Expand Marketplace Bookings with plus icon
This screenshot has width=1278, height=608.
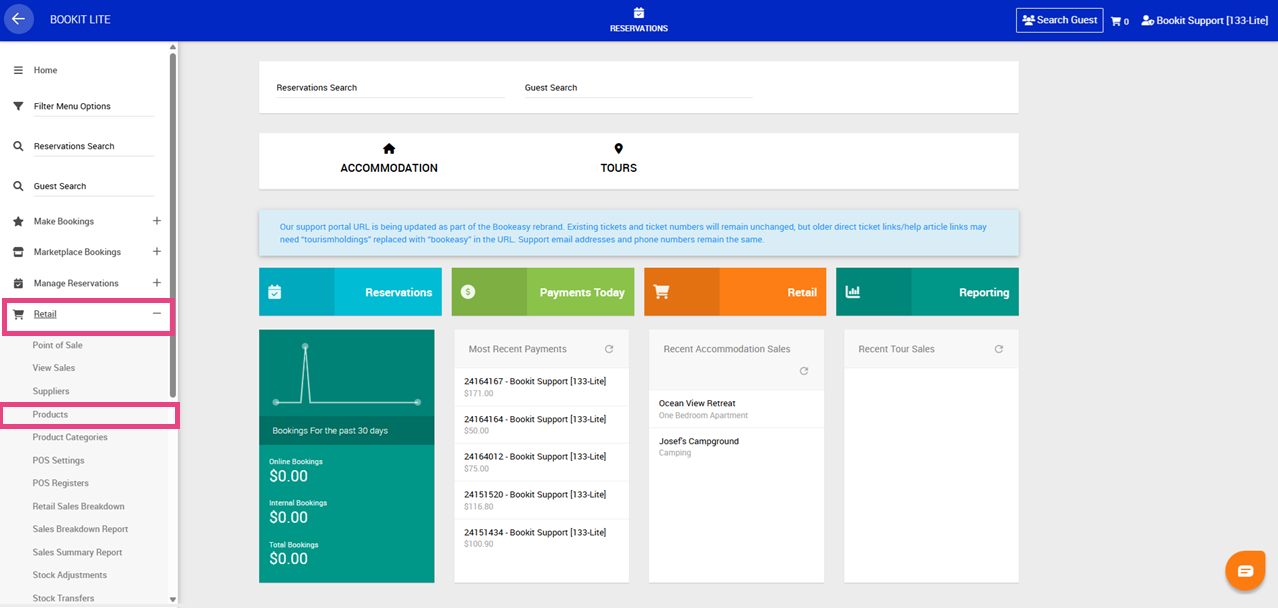click(157, 252)
